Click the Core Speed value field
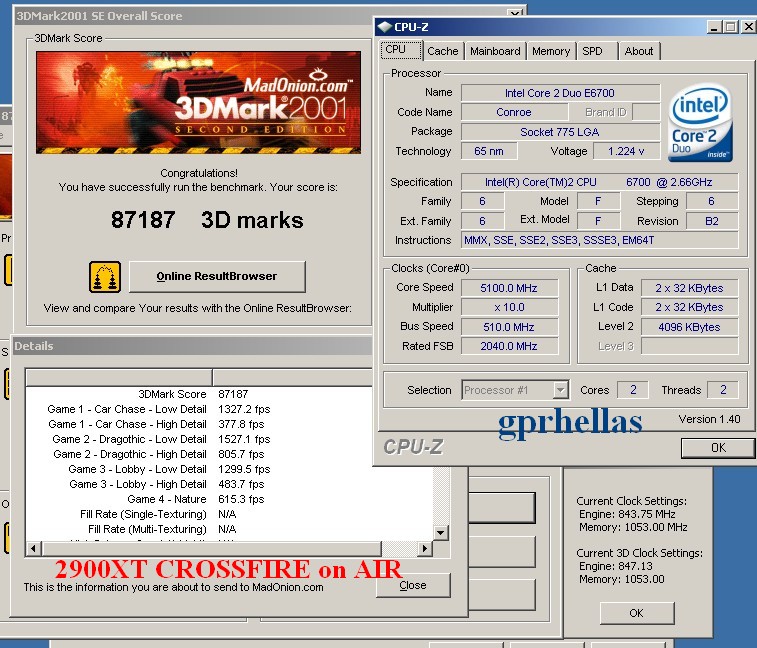 [509, 288]
